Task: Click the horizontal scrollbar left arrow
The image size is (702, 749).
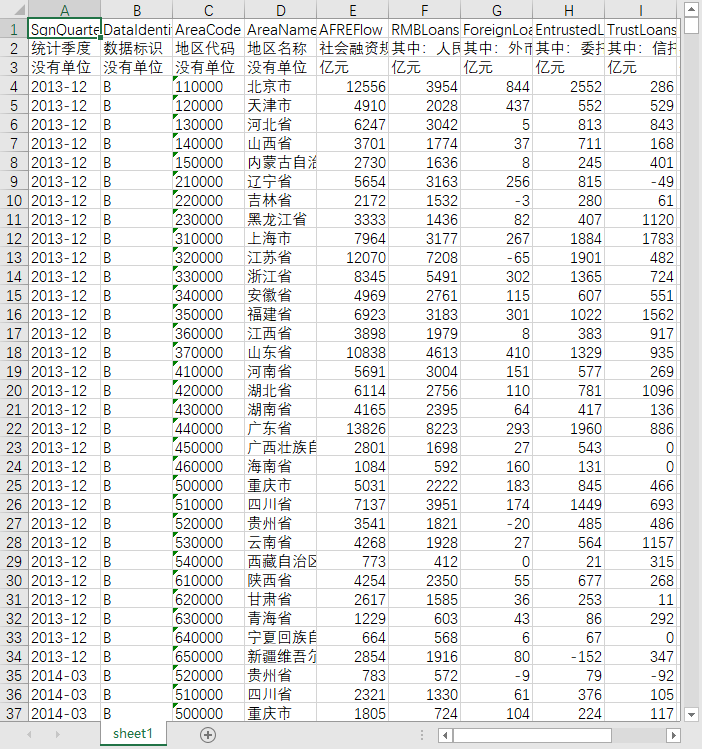Action: [445, 736]
